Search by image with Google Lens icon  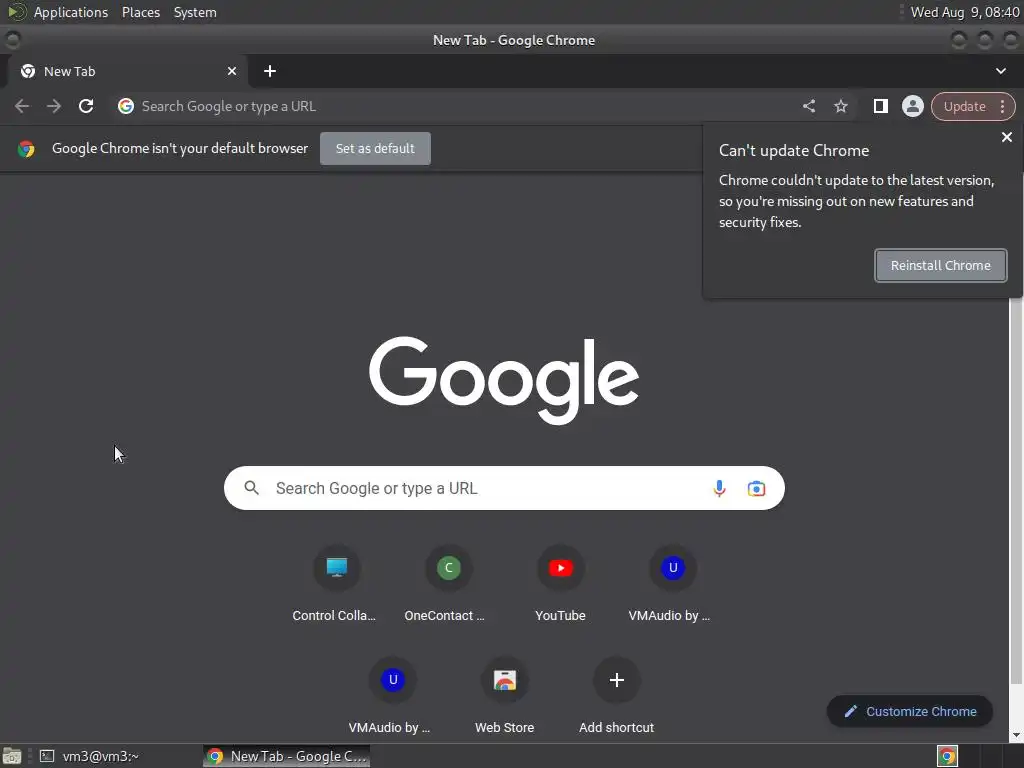click(756, 488)
